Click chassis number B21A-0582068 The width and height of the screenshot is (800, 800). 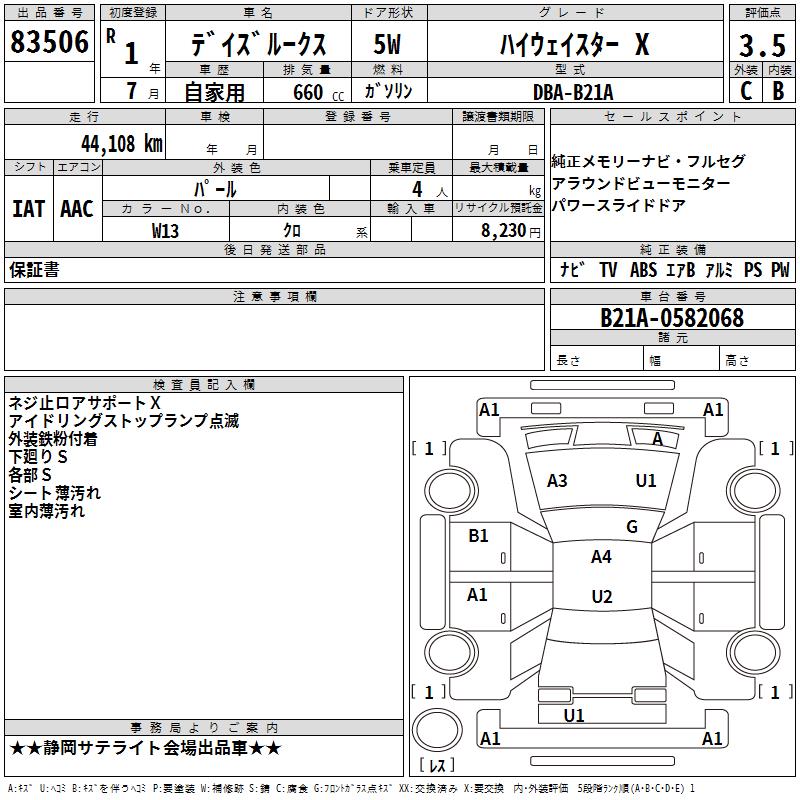672,318
